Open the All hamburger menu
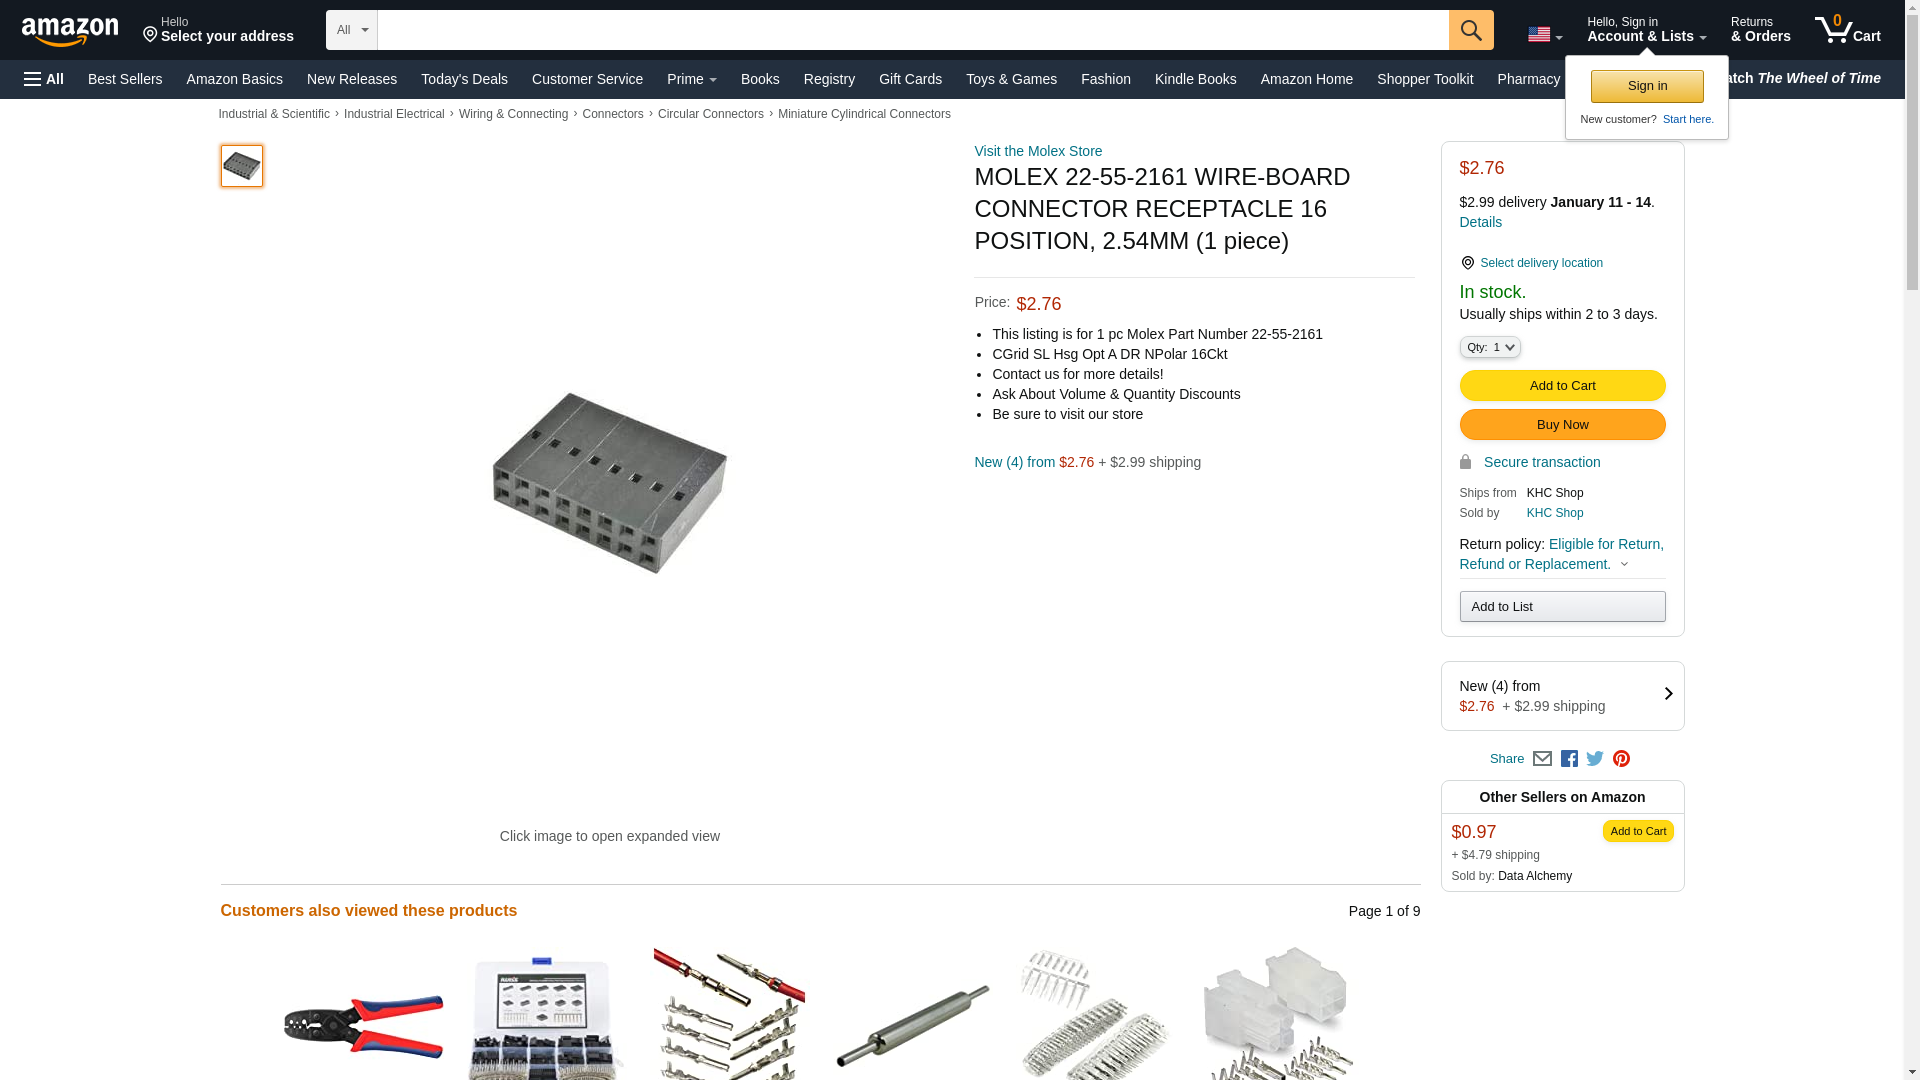This screenshot has width=1920, height=1080. coord(44,79)
